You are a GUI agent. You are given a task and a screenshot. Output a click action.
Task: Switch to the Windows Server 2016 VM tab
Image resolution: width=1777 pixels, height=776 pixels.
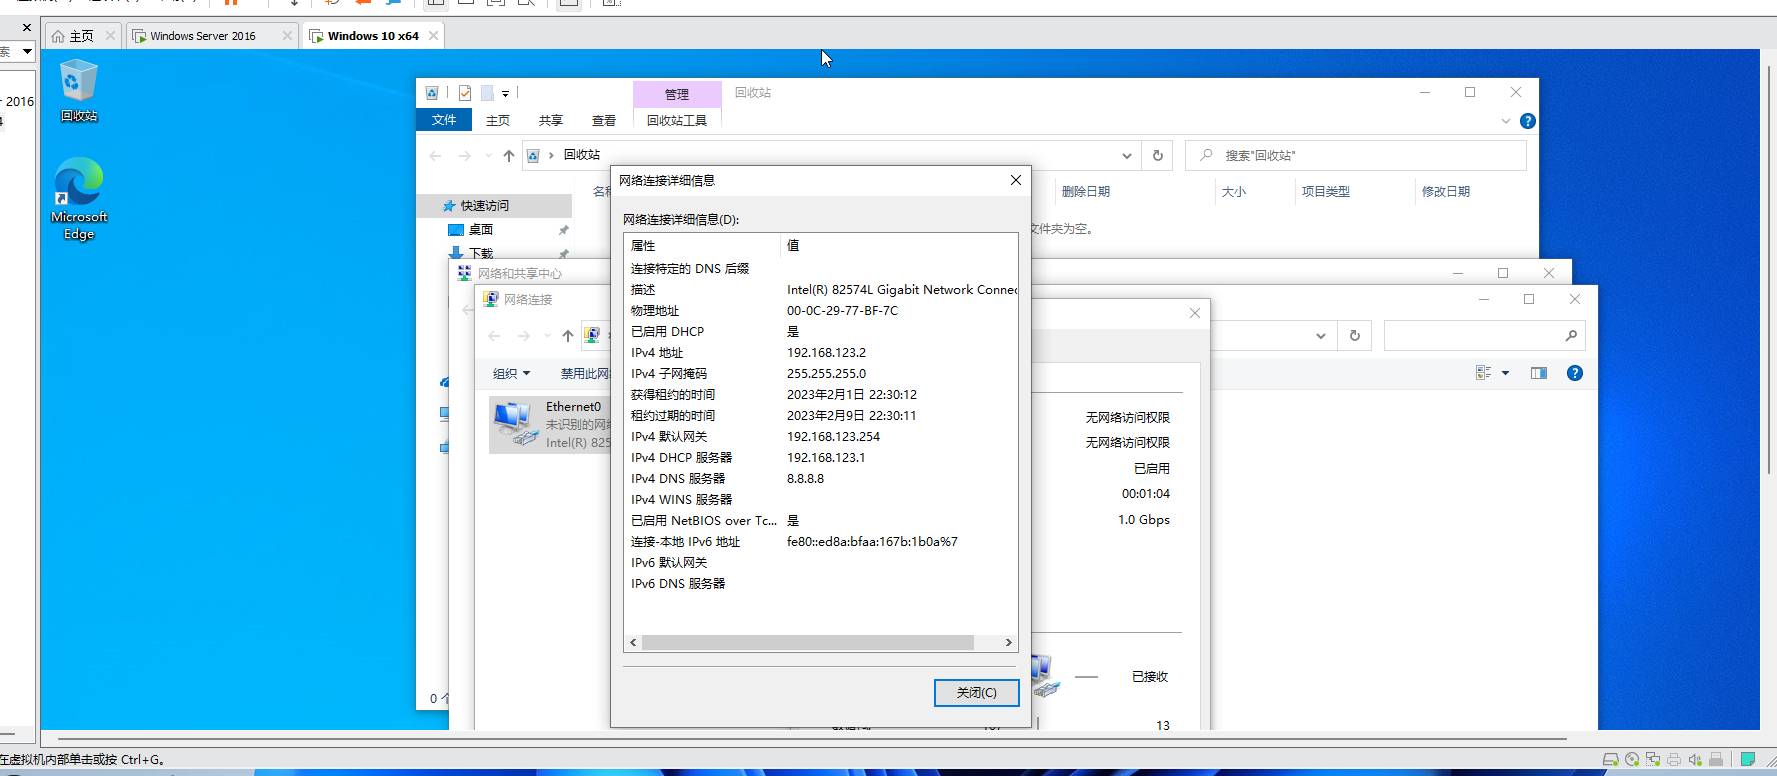point(203,36)
